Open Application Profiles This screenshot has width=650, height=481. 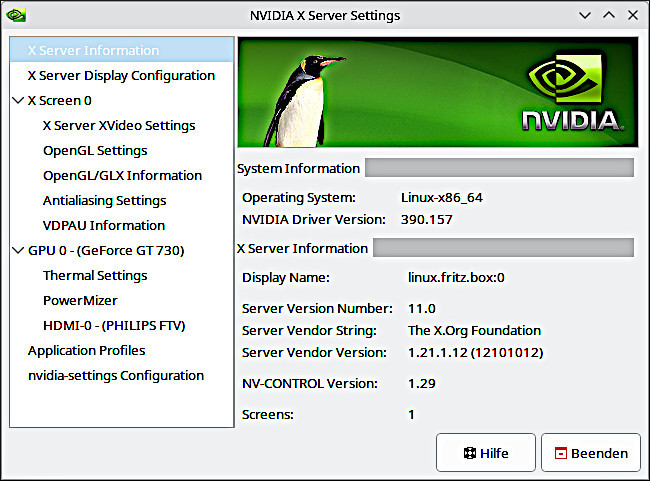pyautogui.click(x=86, y=351)
